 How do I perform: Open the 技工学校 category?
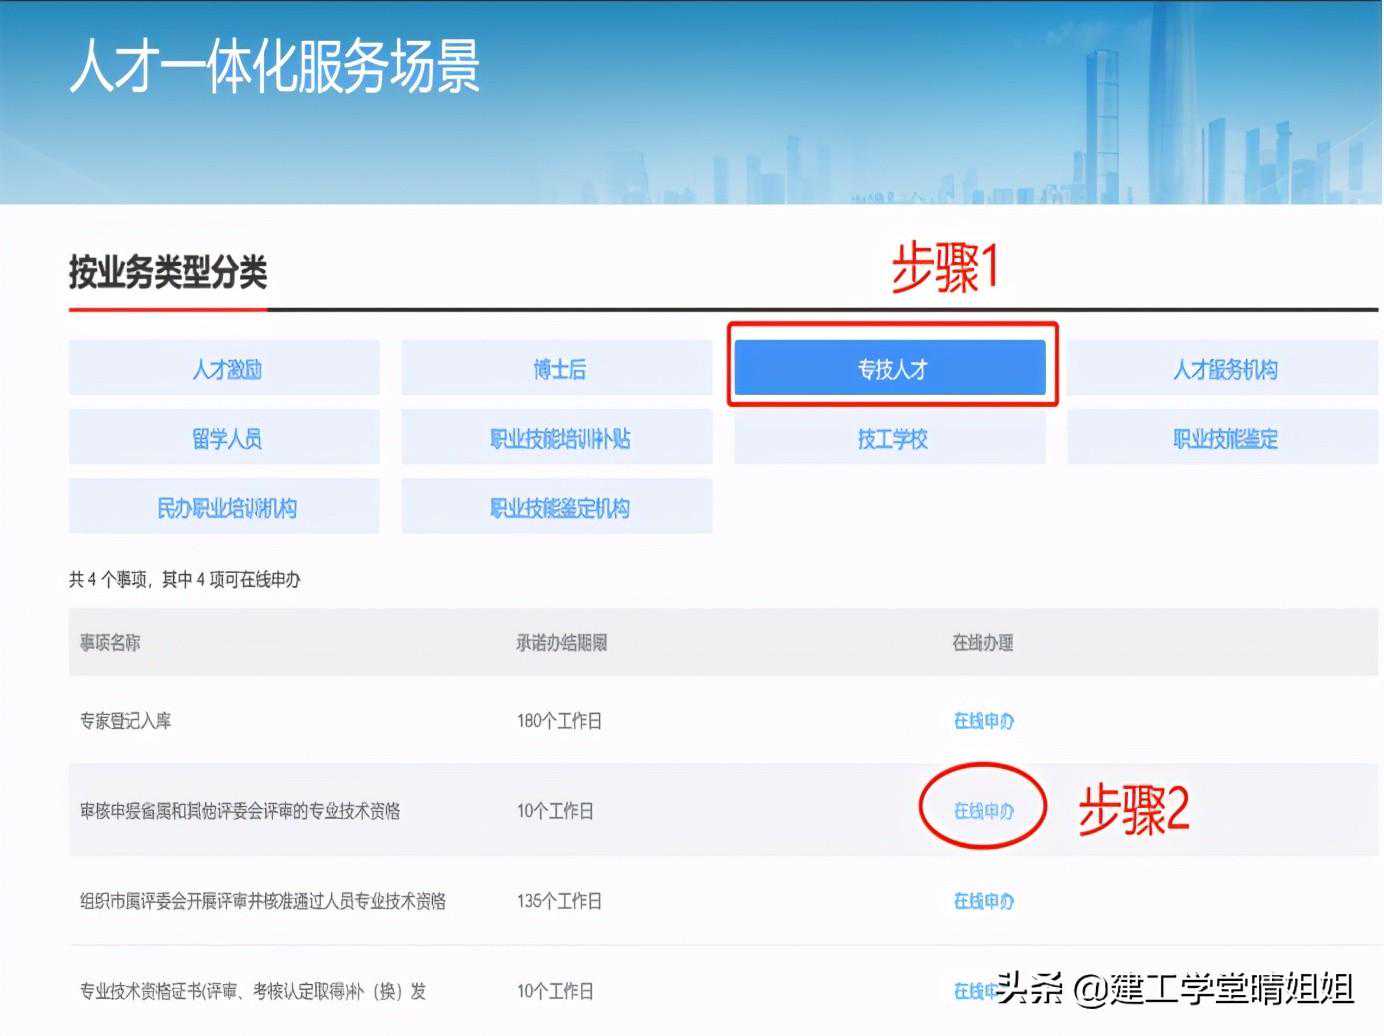890,438
